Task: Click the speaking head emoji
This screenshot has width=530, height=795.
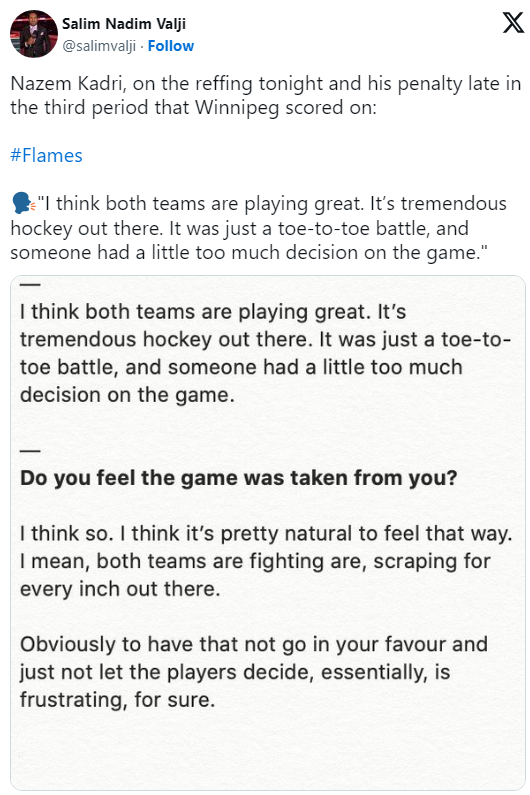Action: (23, 203)
